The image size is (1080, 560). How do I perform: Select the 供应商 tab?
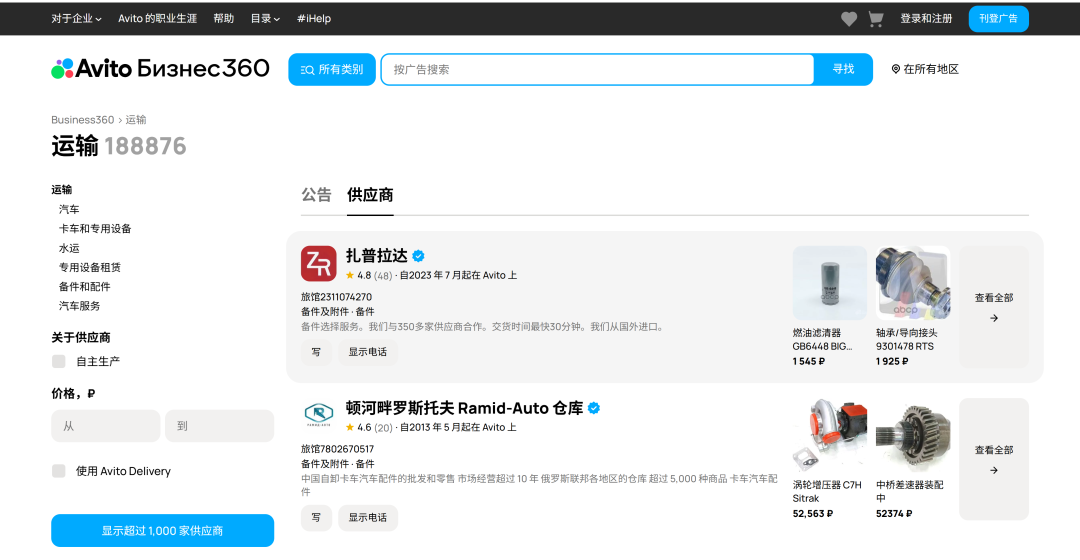(370, 195)
